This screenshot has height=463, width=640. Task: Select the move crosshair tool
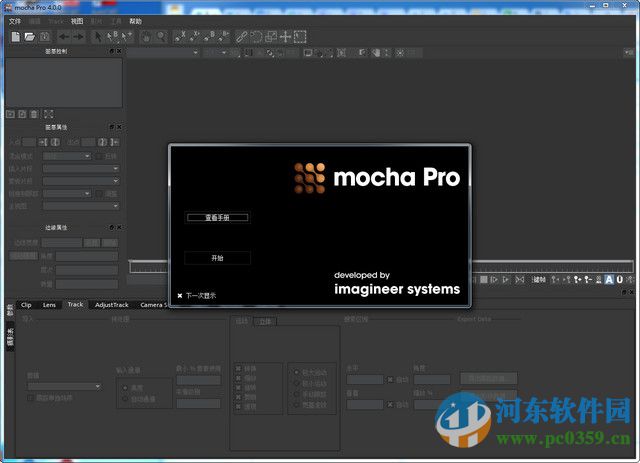pyautogui.click(x=285, y=37)
